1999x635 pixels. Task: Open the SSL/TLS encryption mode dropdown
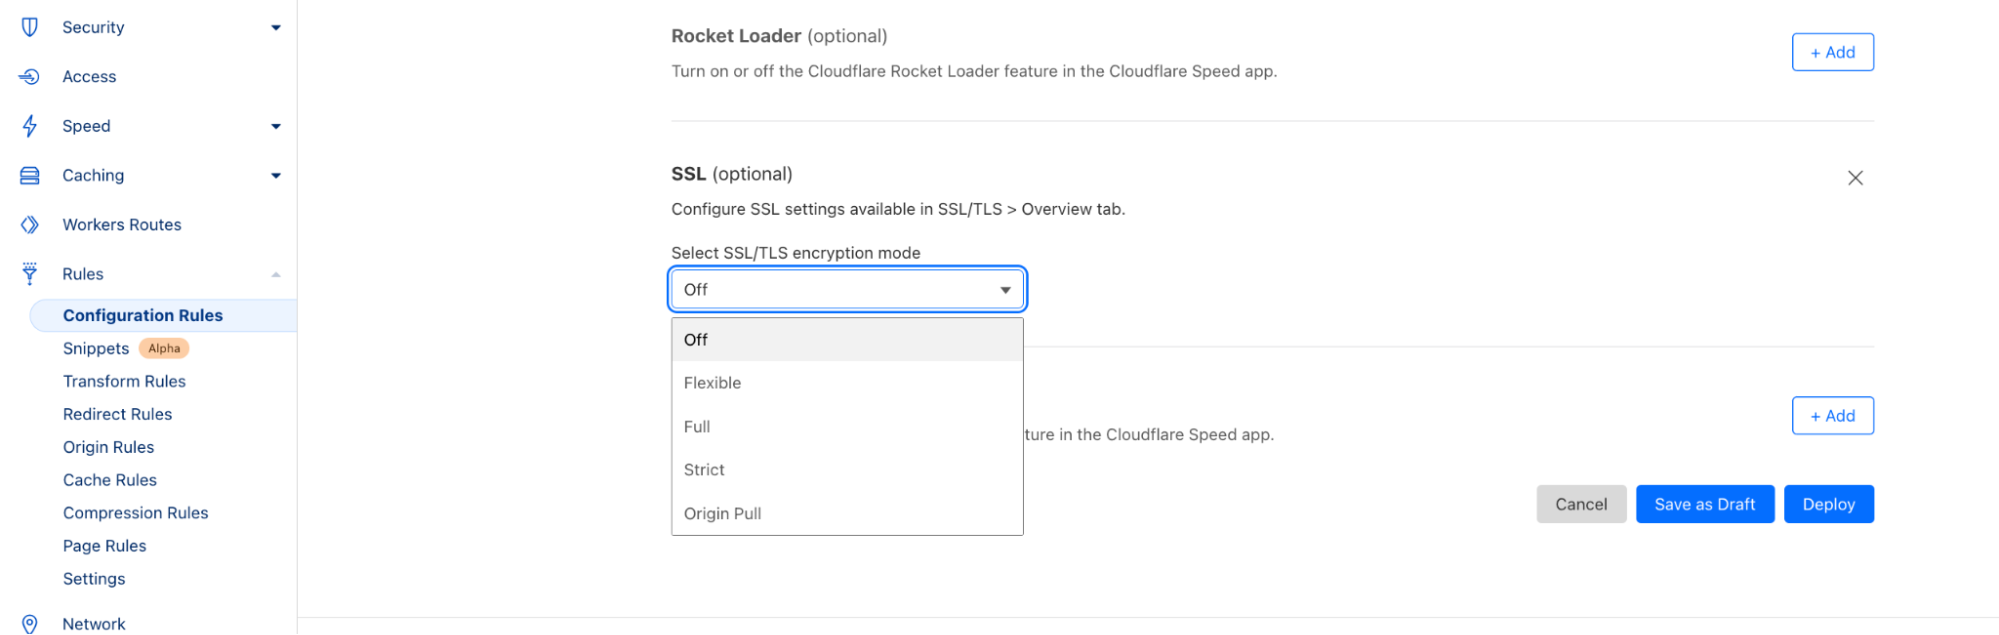[847, 290]
